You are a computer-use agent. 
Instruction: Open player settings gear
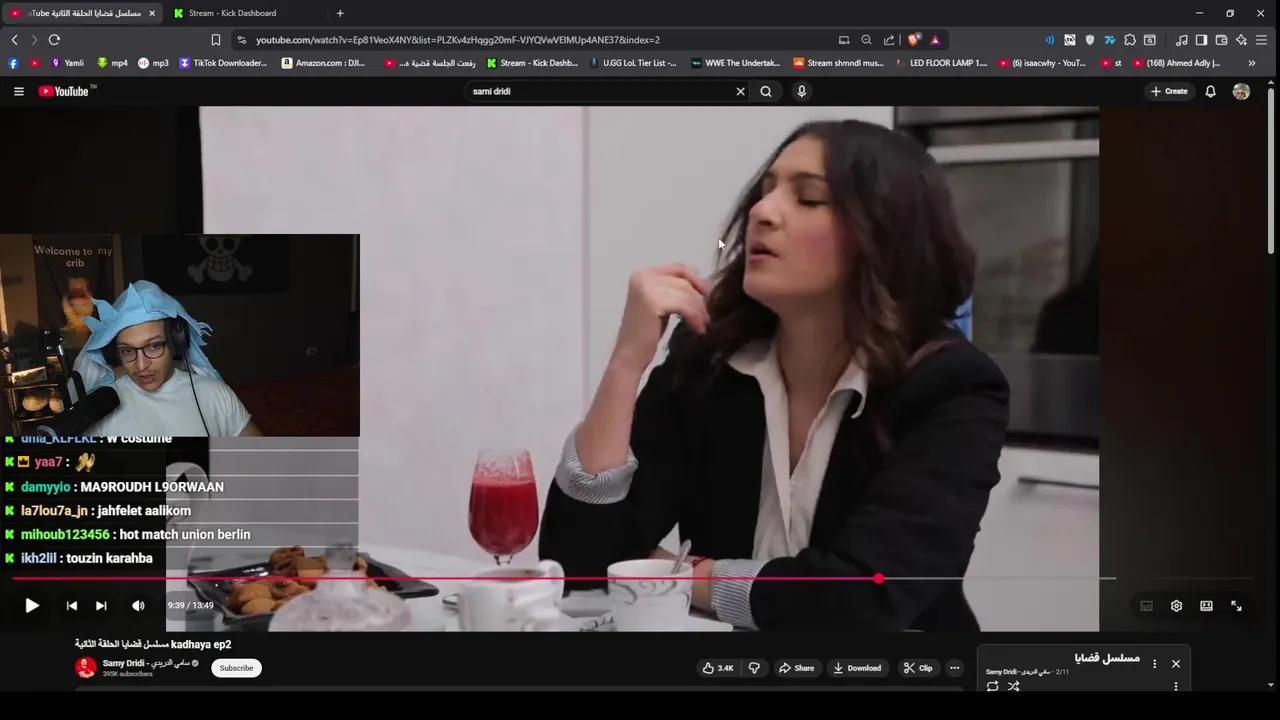[x=1176, y=606]
